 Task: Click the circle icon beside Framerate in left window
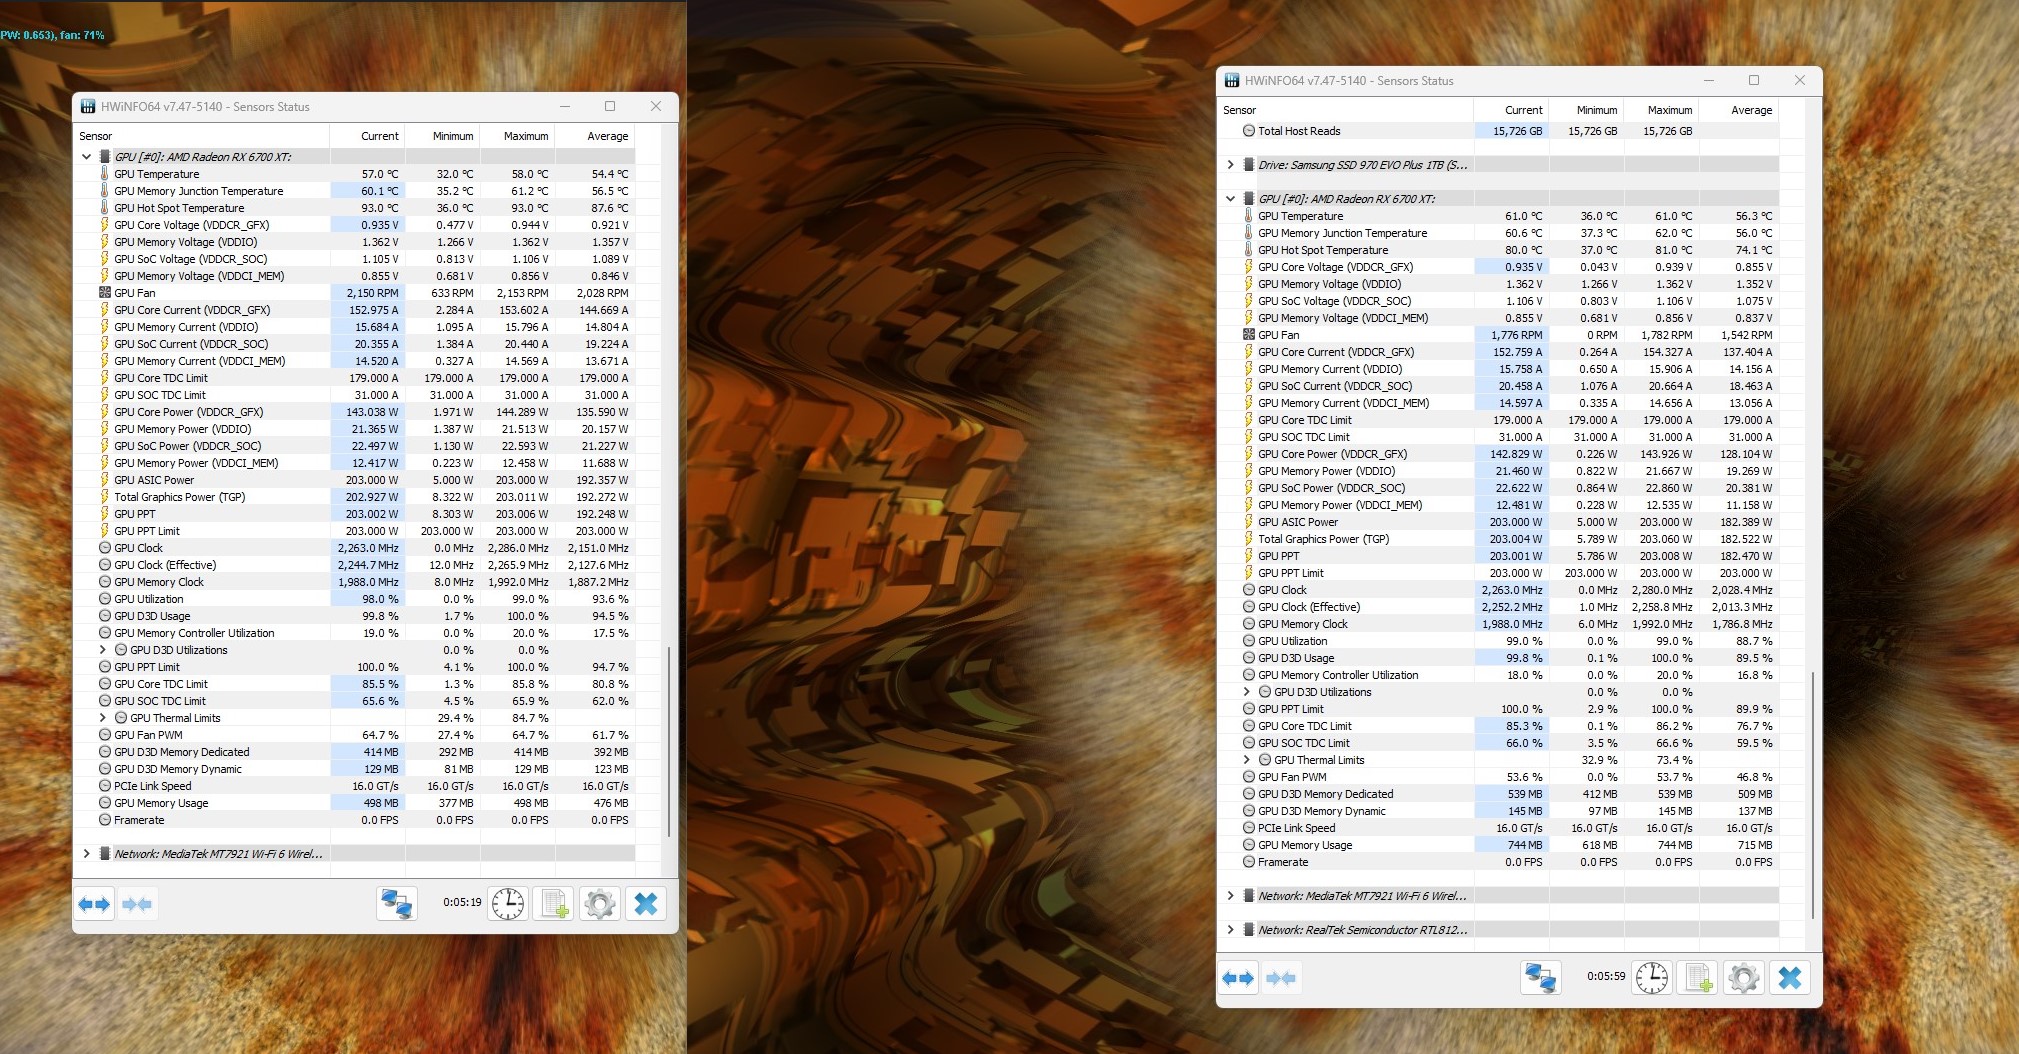(x=105, y=820)
